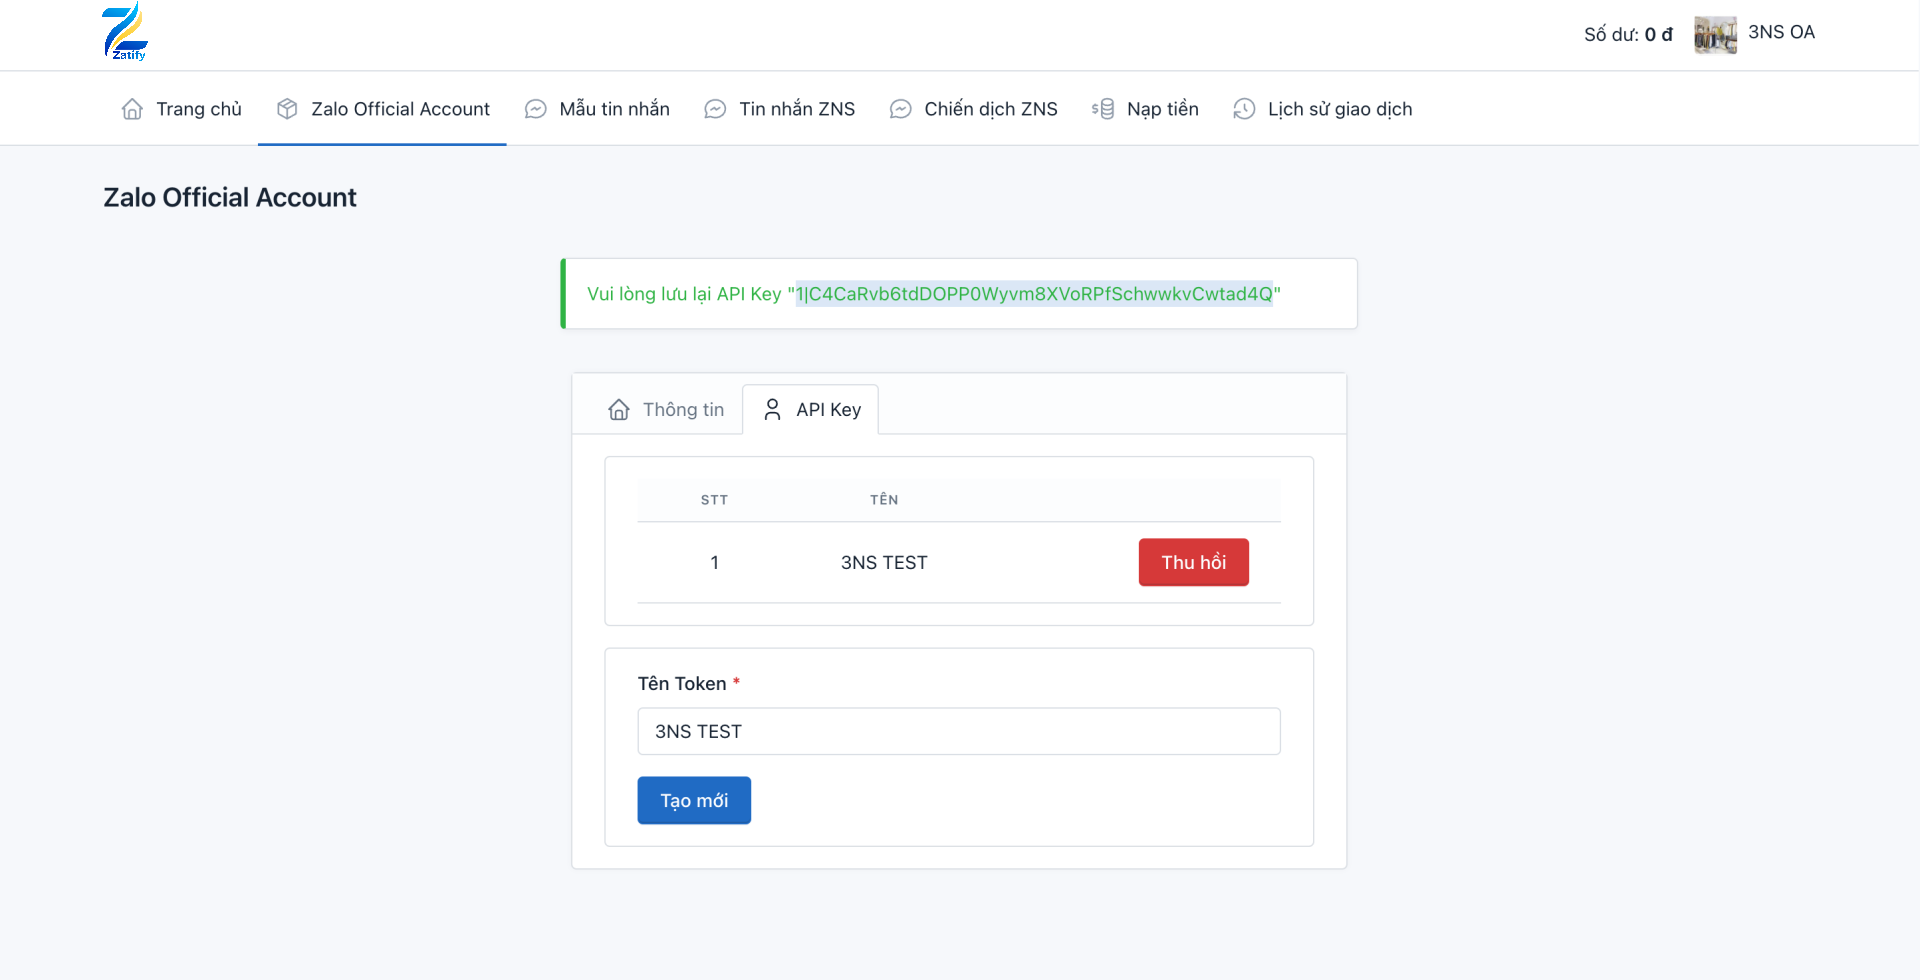Image resolution: width=1920 pixels, height=980 pixels.
Task: Click the Tạo mới button
Action: point(694,800)
